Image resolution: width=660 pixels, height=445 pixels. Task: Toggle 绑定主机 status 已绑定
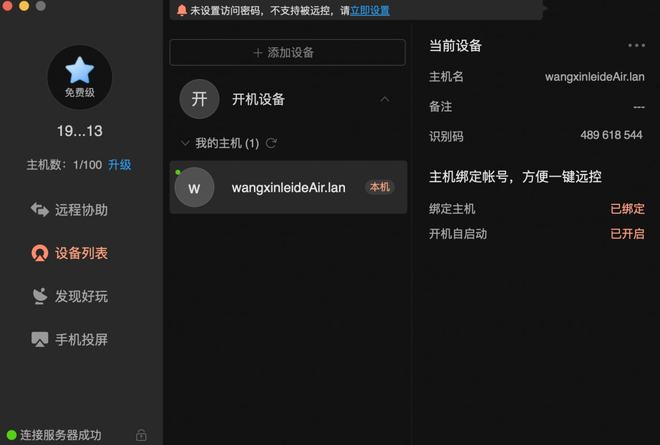coord(627,208)
